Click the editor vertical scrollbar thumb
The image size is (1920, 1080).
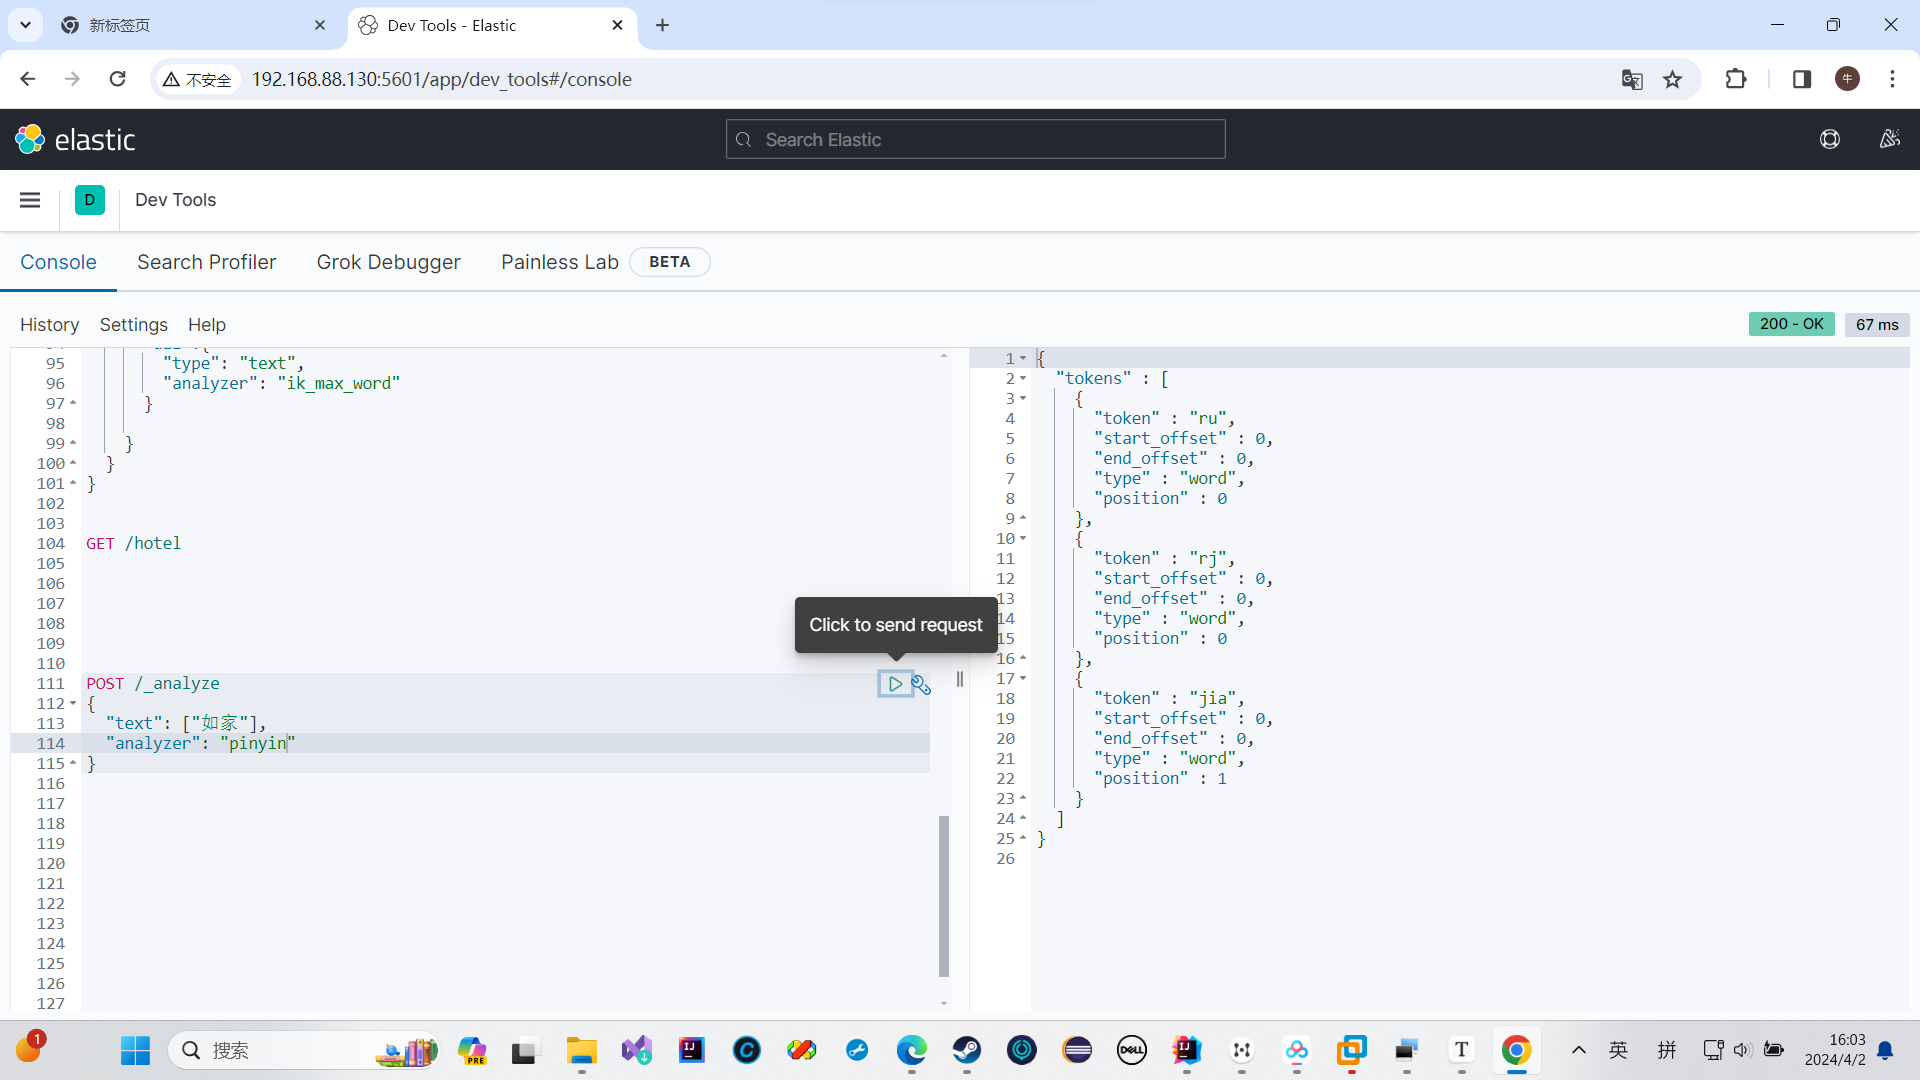click(x=943, y=895)
